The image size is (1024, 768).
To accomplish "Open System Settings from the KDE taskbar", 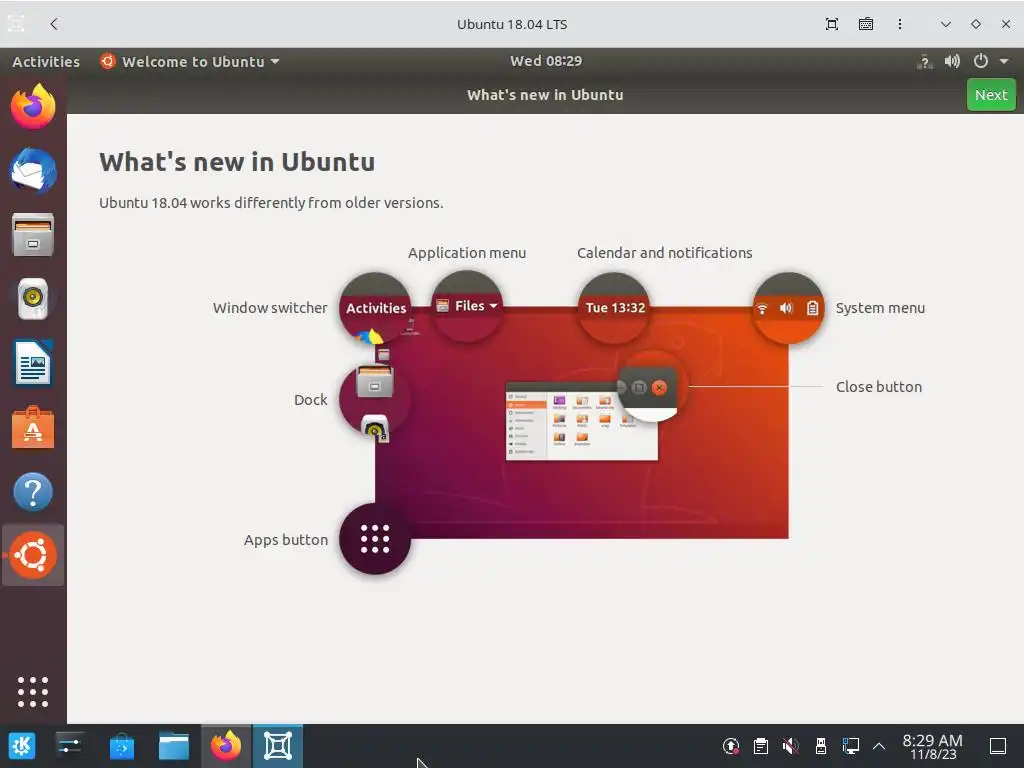I will pos(69,746).
